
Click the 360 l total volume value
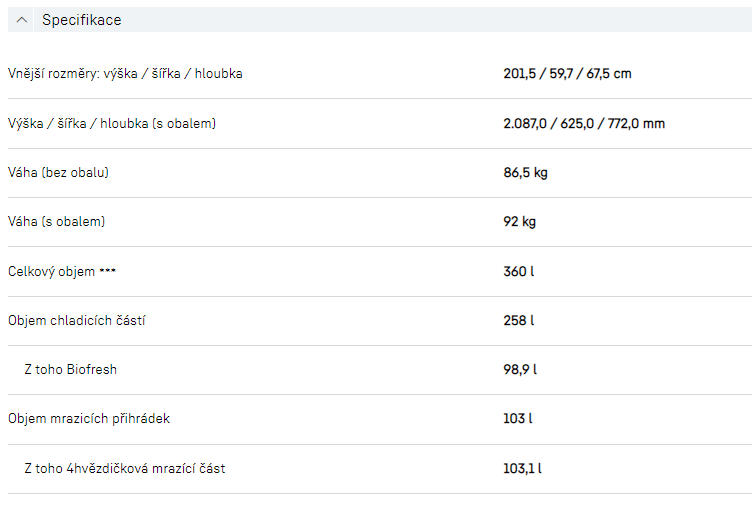pos(518,272)
